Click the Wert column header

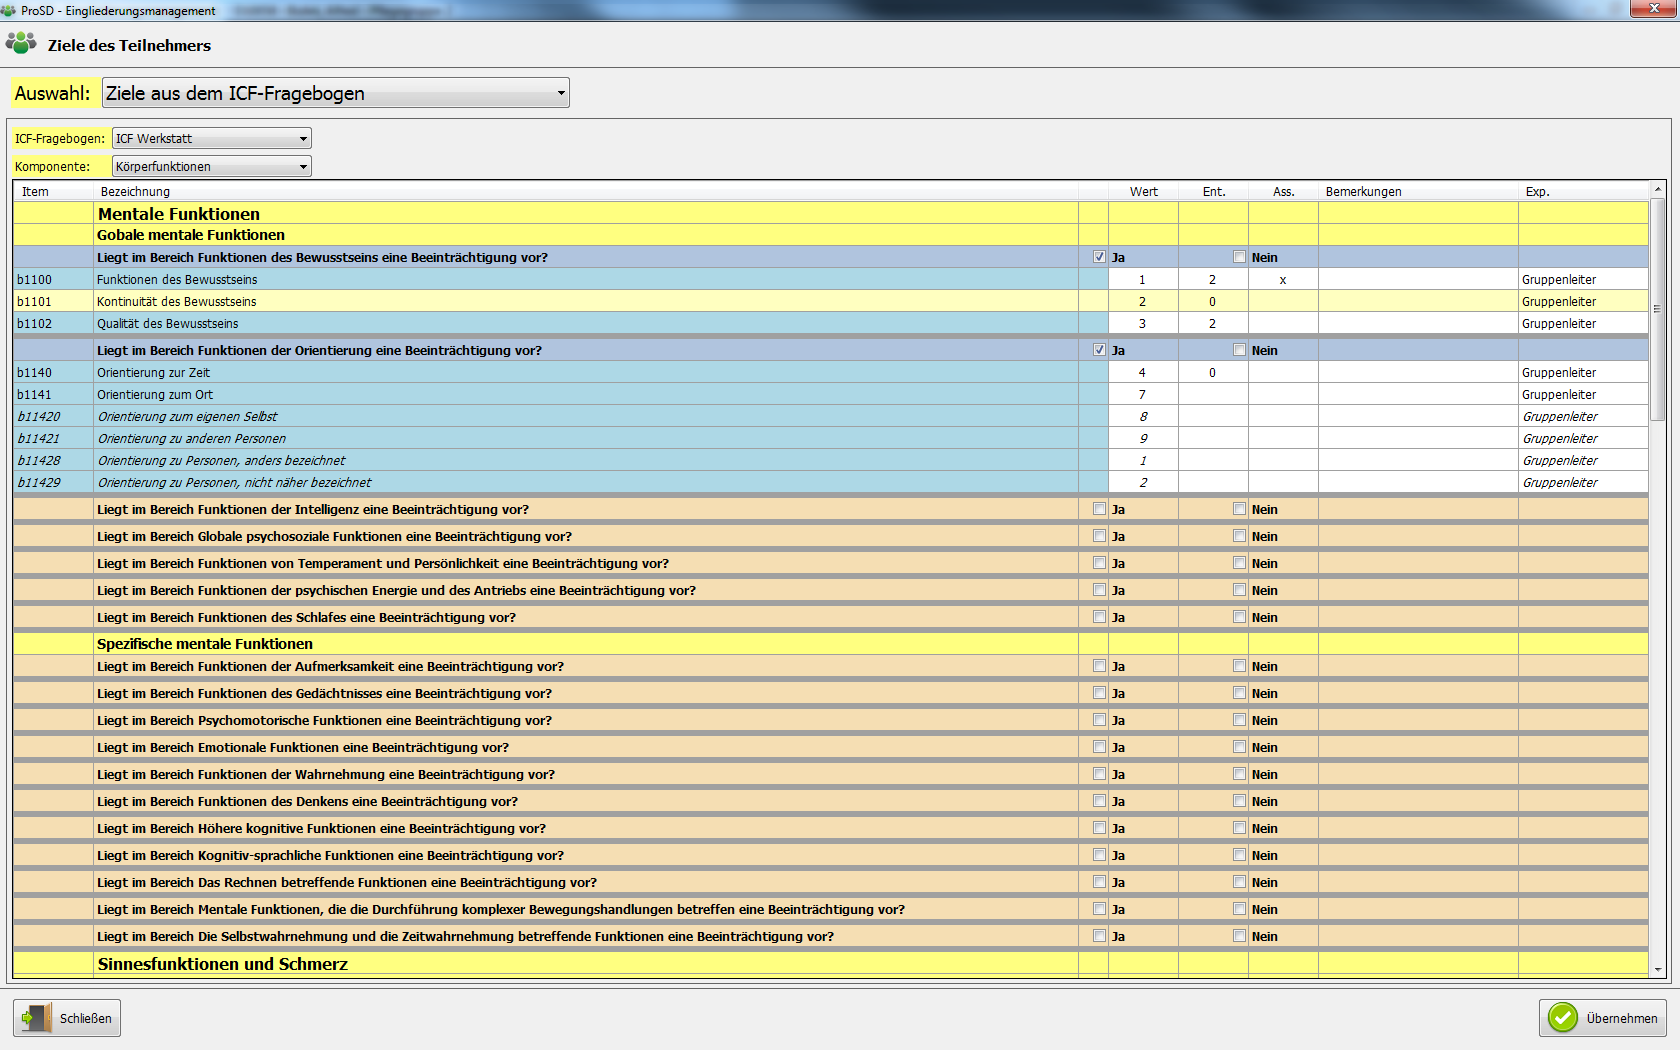coord(1143,192)
